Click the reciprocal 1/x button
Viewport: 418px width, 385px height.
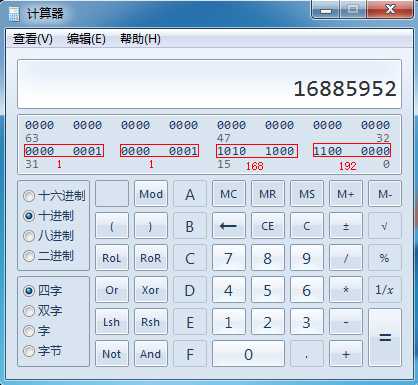tap(385, 290)
